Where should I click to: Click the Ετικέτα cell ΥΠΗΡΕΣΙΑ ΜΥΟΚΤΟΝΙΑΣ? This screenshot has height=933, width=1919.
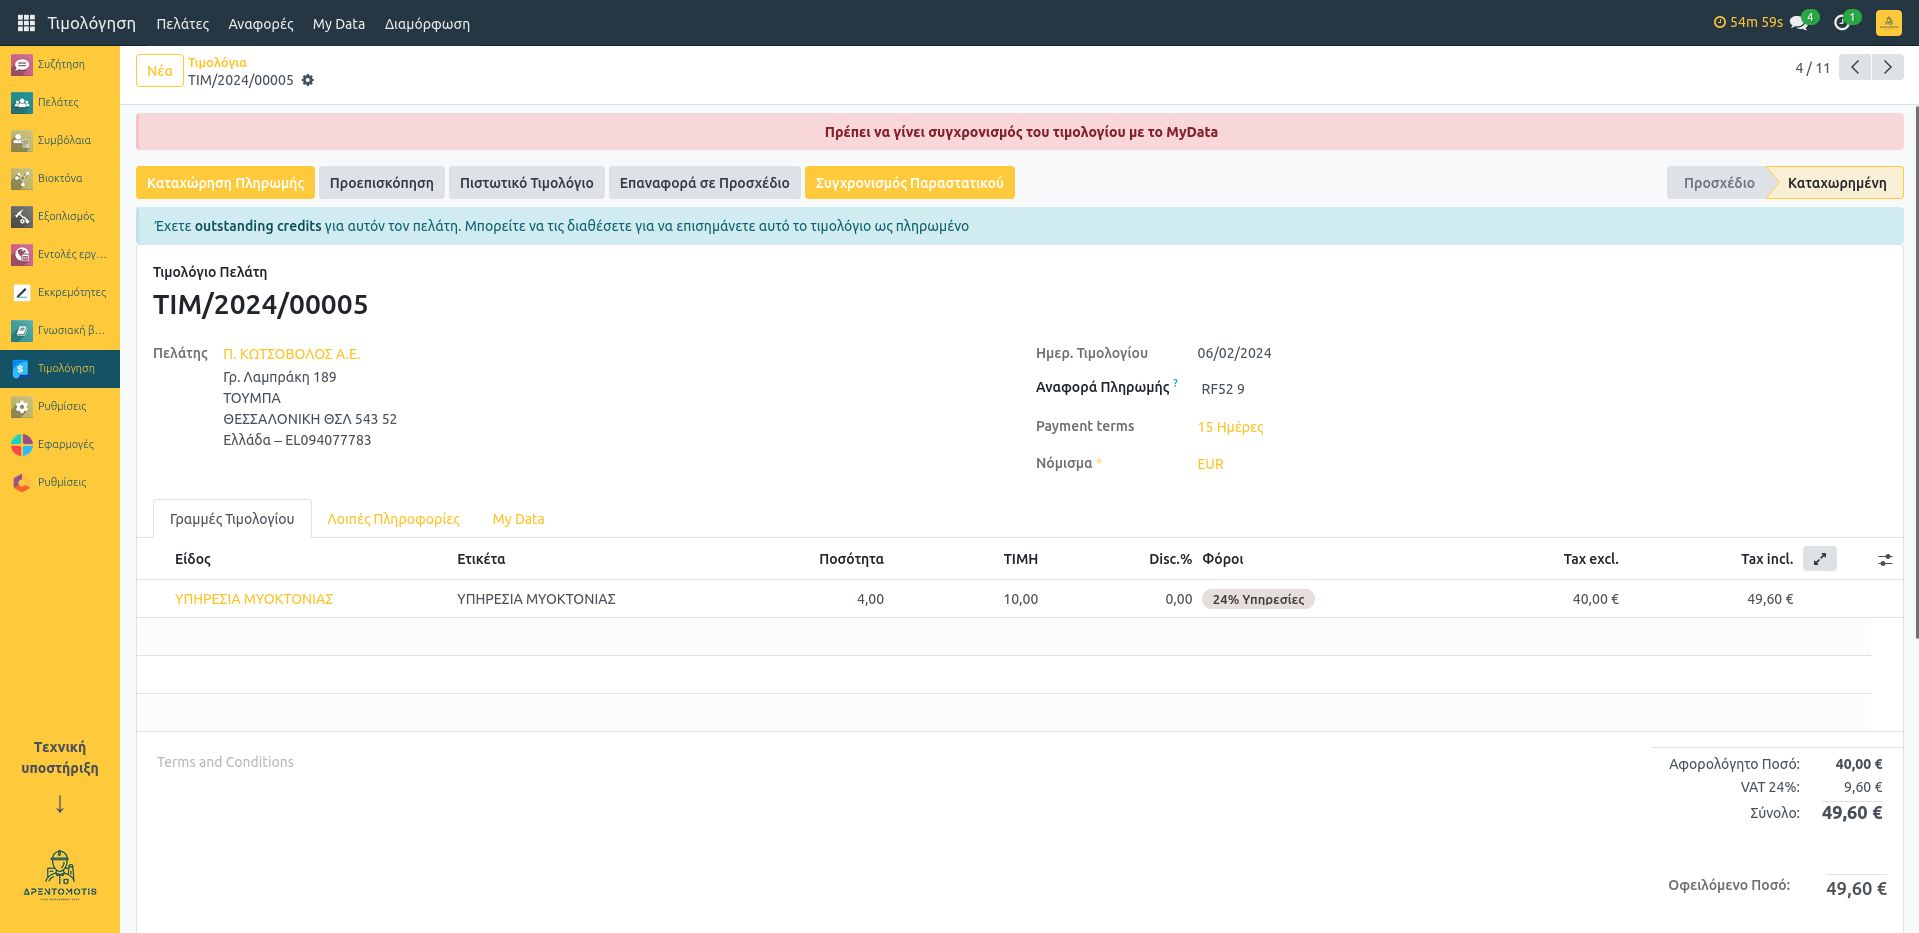click(x=536, y=599)
